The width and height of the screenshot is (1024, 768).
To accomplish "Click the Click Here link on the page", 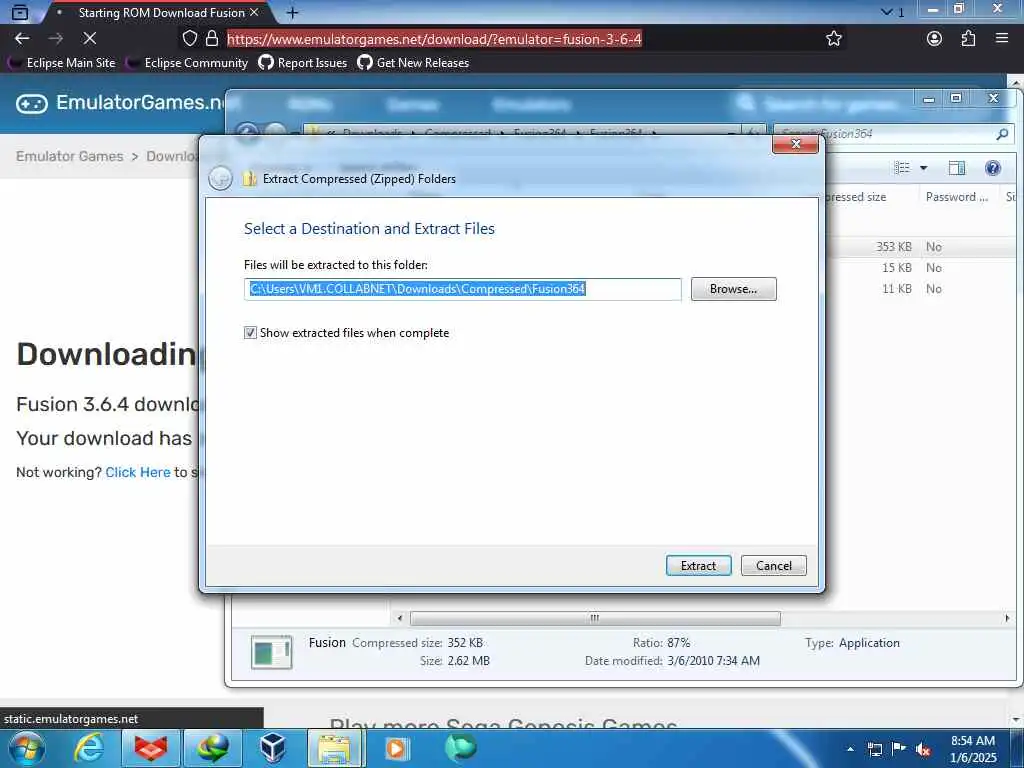I will (138, 472).
